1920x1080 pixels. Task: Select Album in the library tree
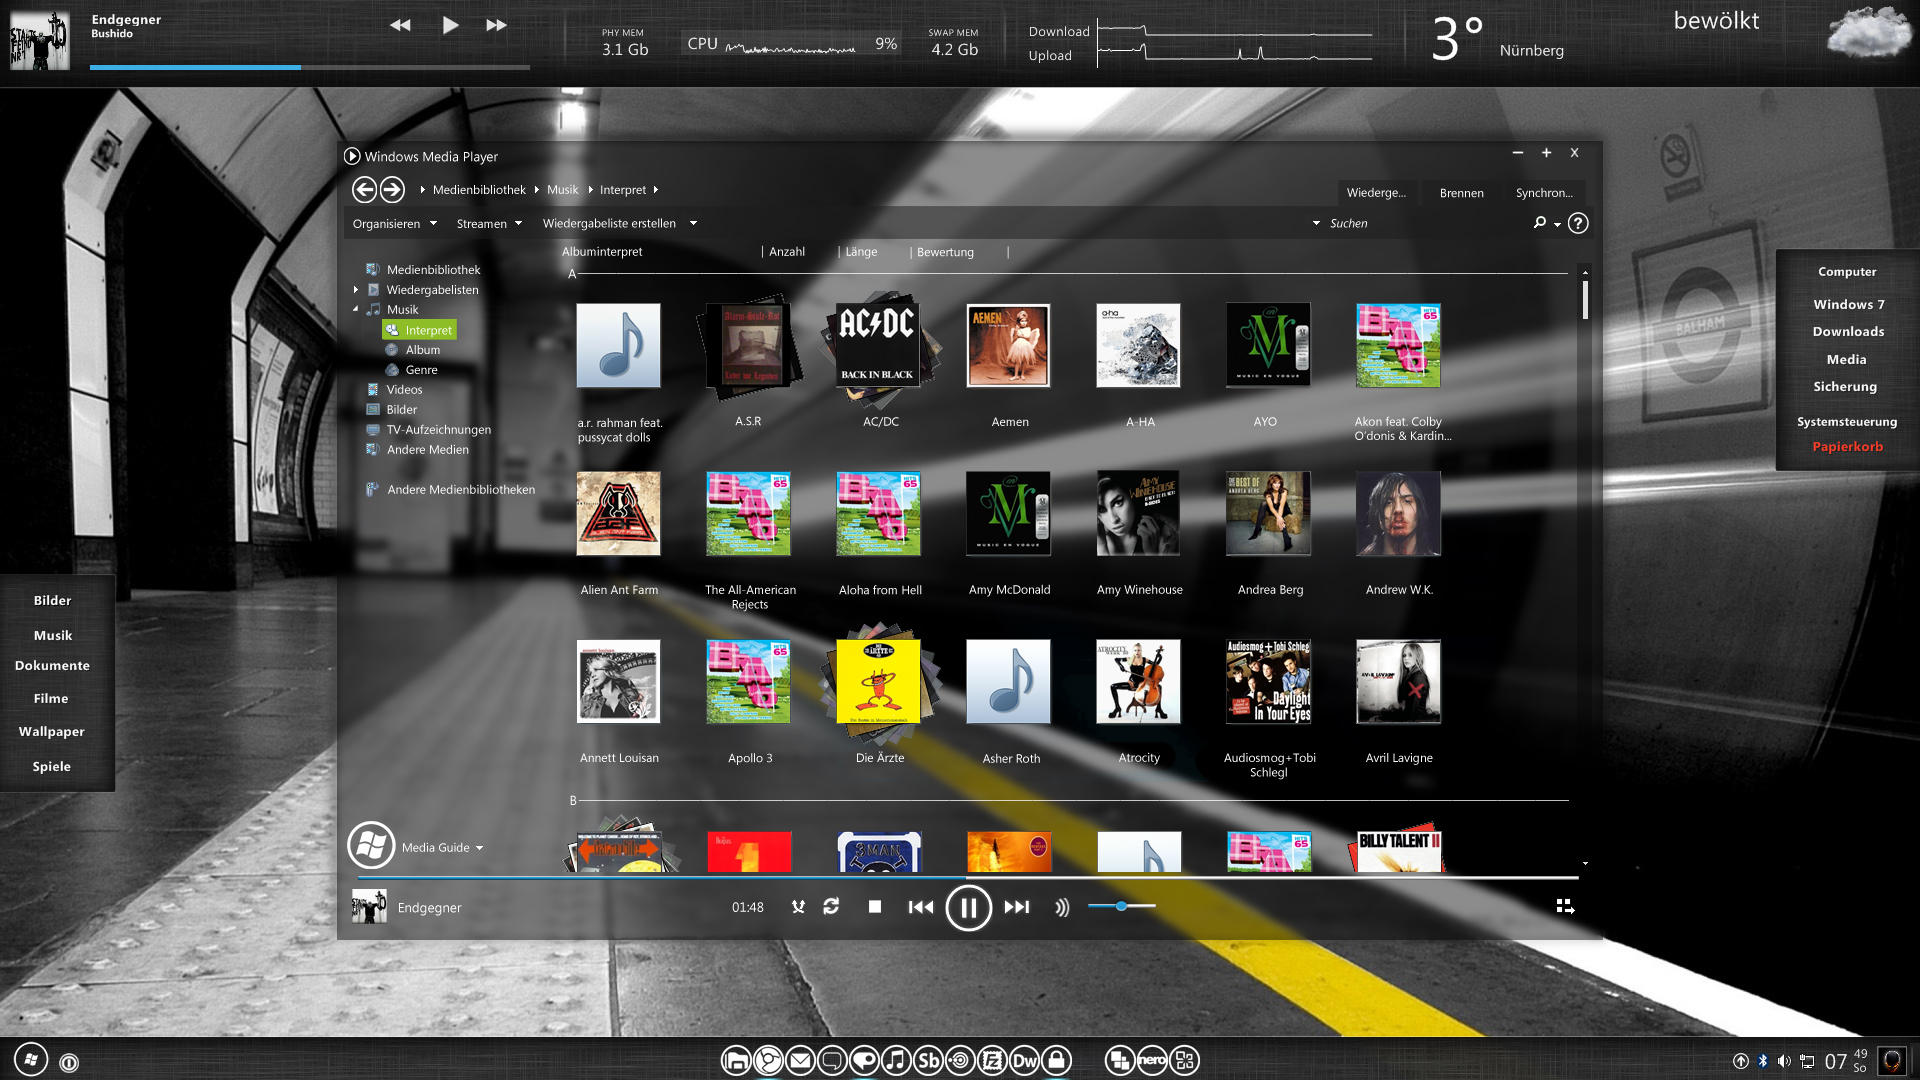422,350
